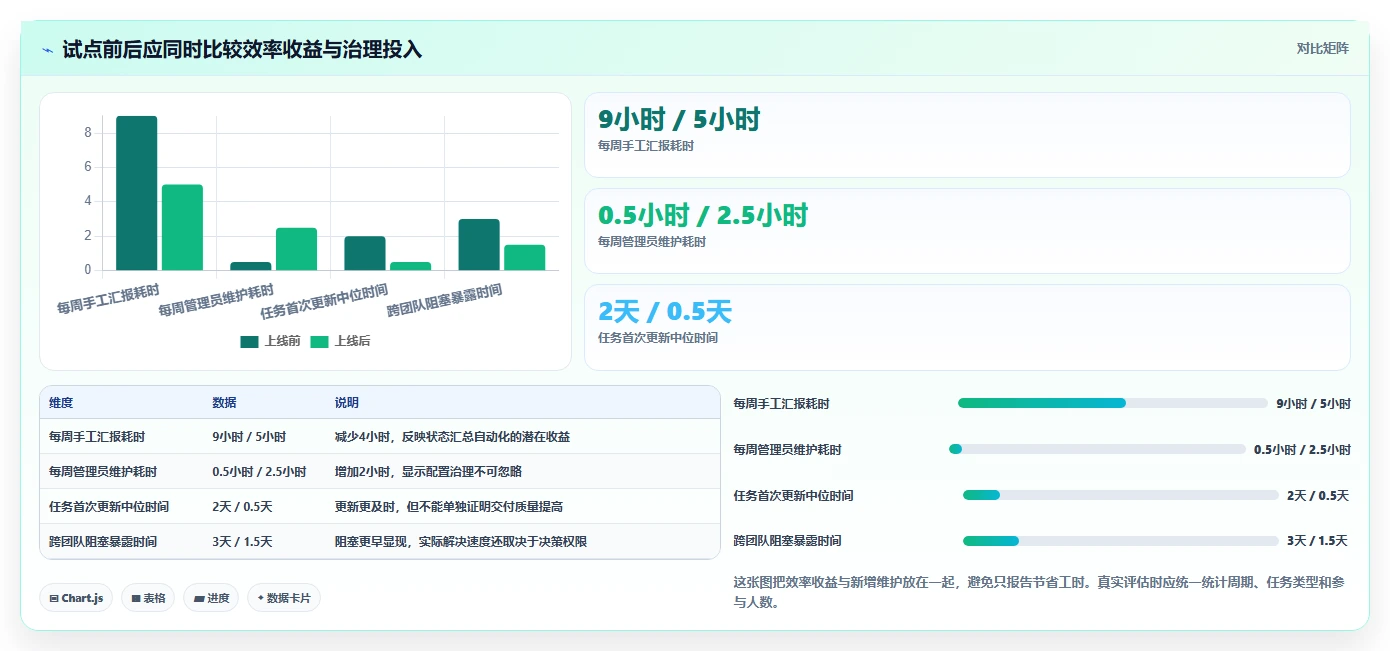This screenshot has height=651, width=1390.
Task: Click the 上线前 bar for 跨团队阻塞暴露时间
Action: pyautogui.click(x=479, y=245)
